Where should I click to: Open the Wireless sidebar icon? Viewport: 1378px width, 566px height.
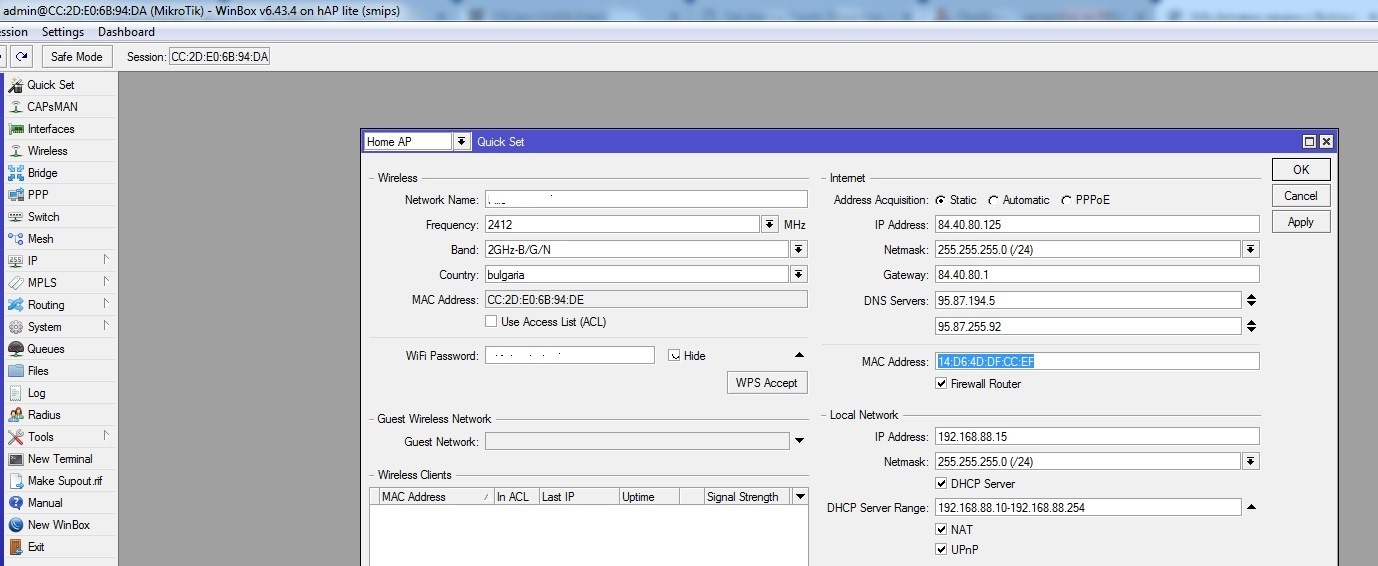(16, 151)
